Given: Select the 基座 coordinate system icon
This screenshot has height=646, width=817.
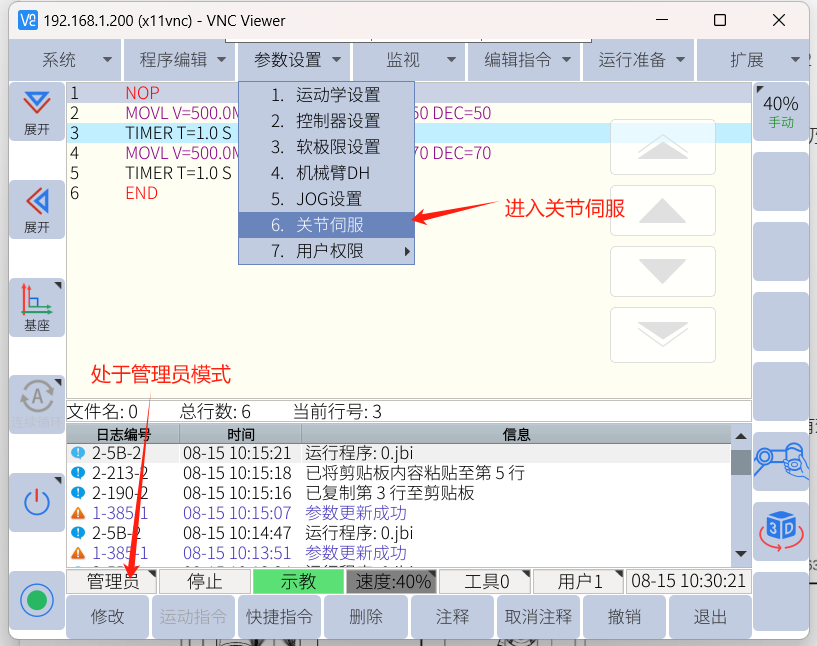Looking at the screenshot, I should pos(37,307).
